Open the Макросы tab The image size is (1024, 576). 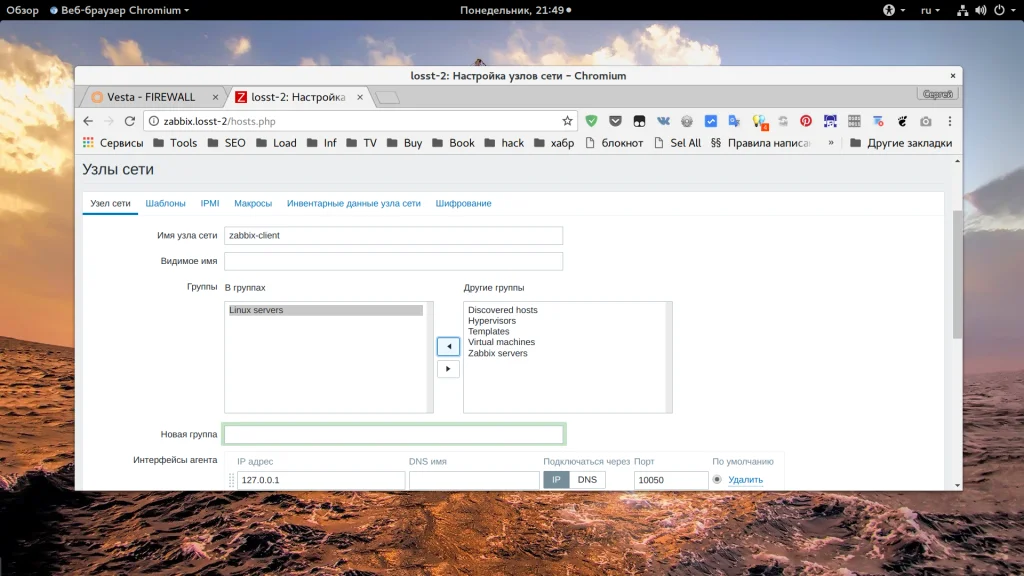pos(253,203)
